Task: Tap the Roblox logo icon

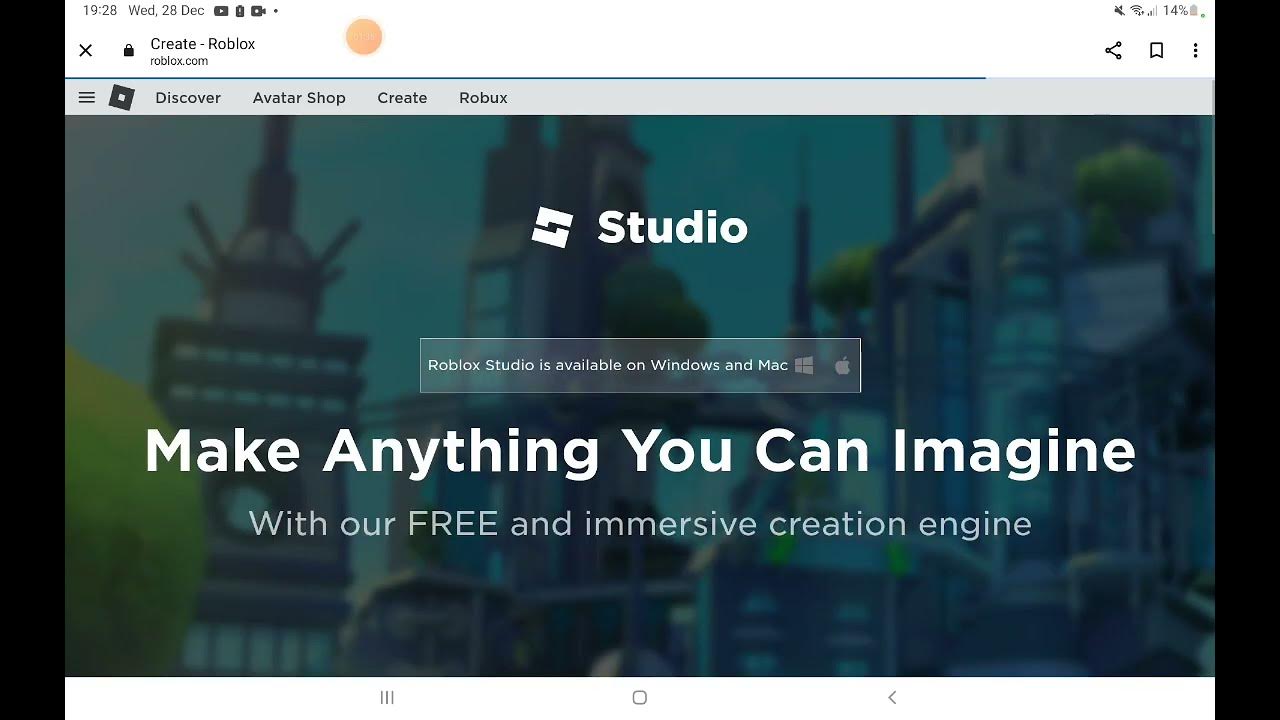Action: (121, 97)
